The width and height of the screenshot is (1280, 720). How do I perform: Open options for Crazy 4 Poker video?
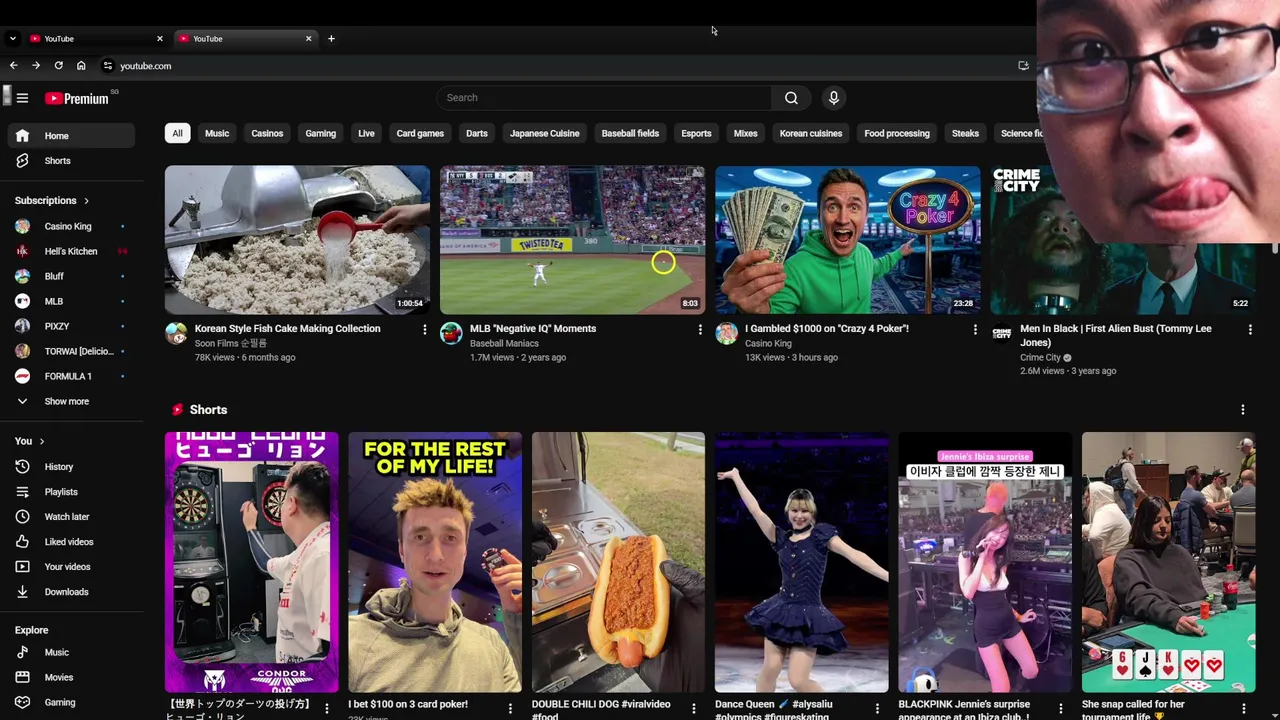[x=975, y=329]
